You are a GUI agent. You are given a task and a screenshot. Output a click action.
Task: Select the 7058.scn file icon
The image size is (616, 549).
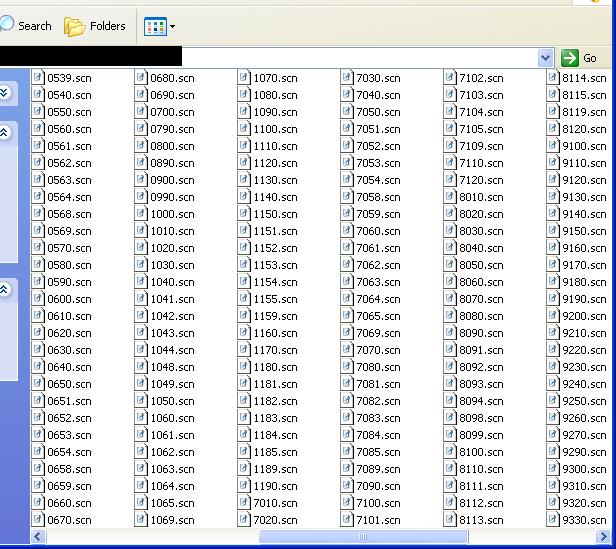pyautogui.click(x=346, y=196)
